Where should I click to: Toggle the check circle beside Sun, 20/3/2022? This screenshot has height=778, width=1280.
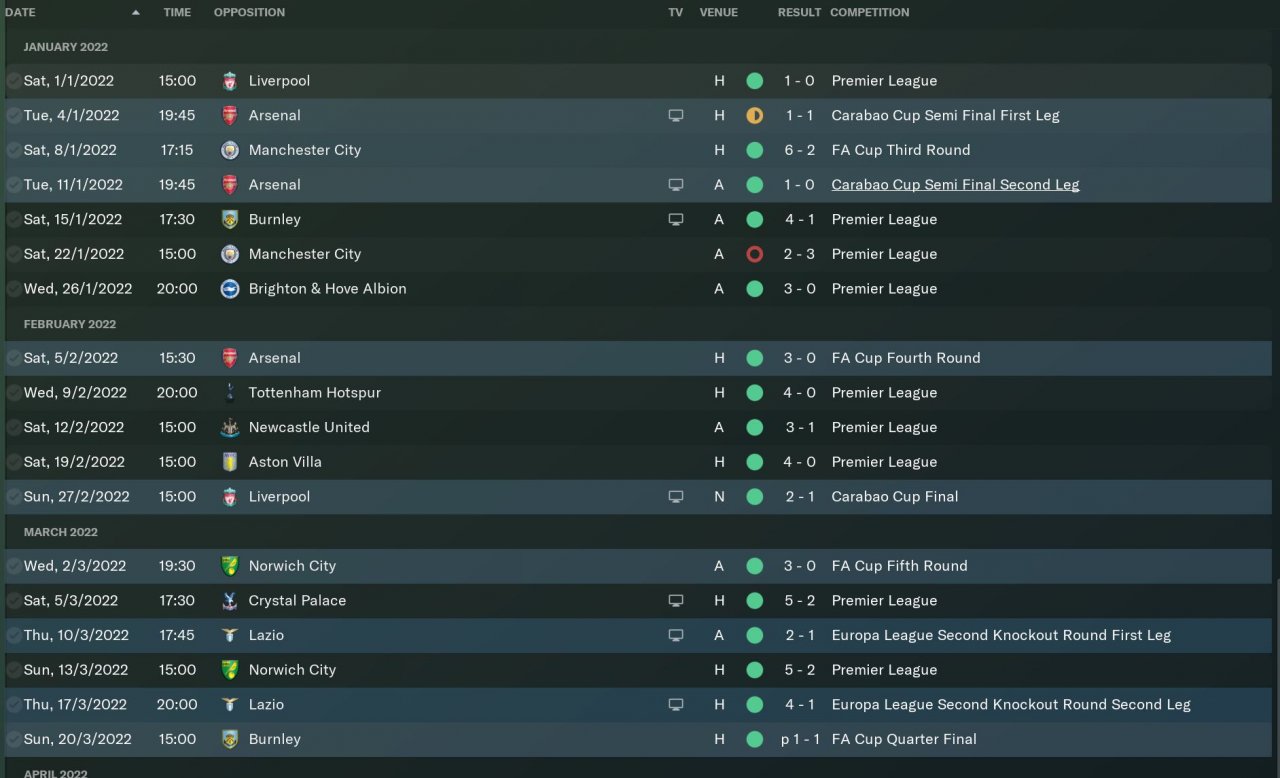(13, 740)
